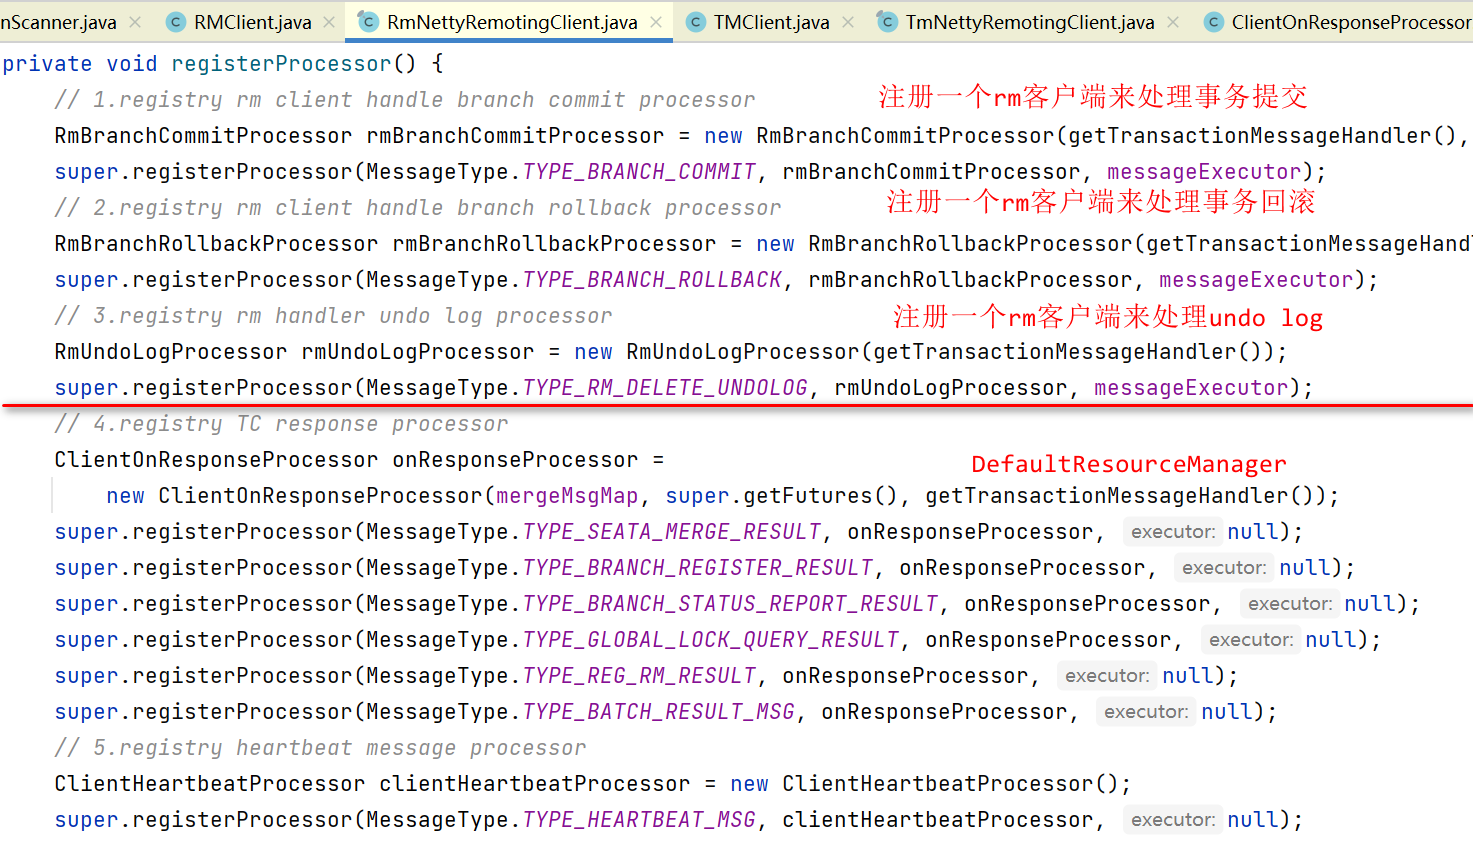The image size is (1473, 845).
Task: Click the rmBranchCommitProcessor variable declaration
Action: [x=515, y=136]
